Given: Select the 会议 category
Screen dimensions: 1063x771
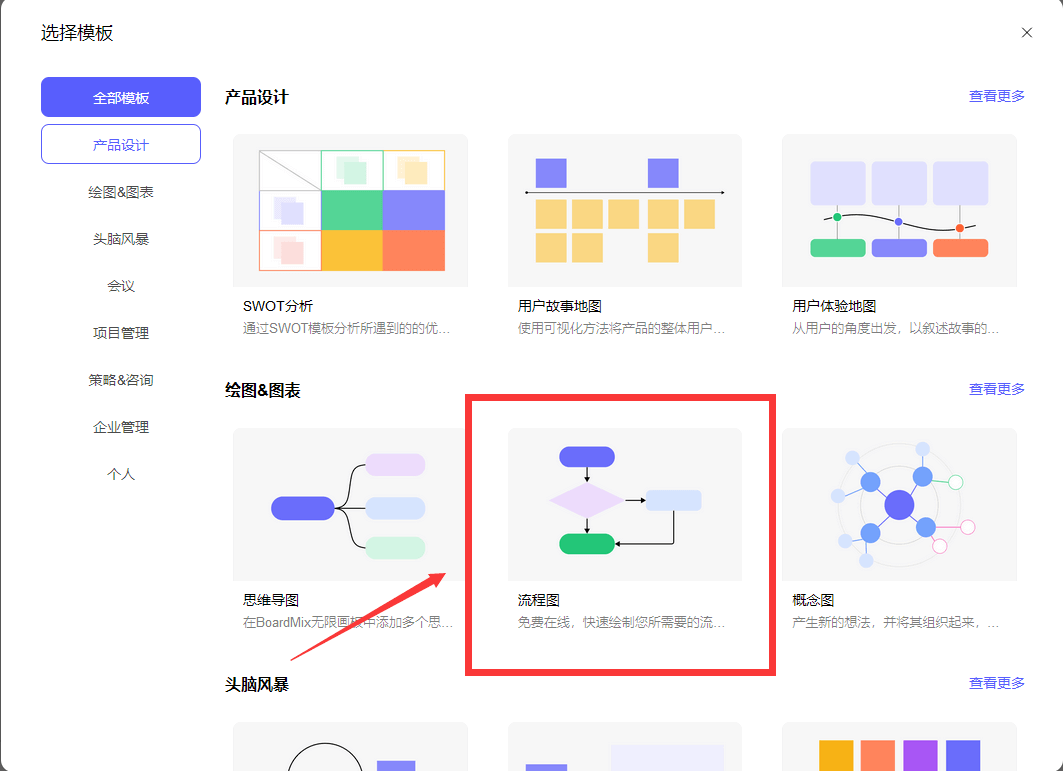Looking at the screenshot, I should point(121,285).
